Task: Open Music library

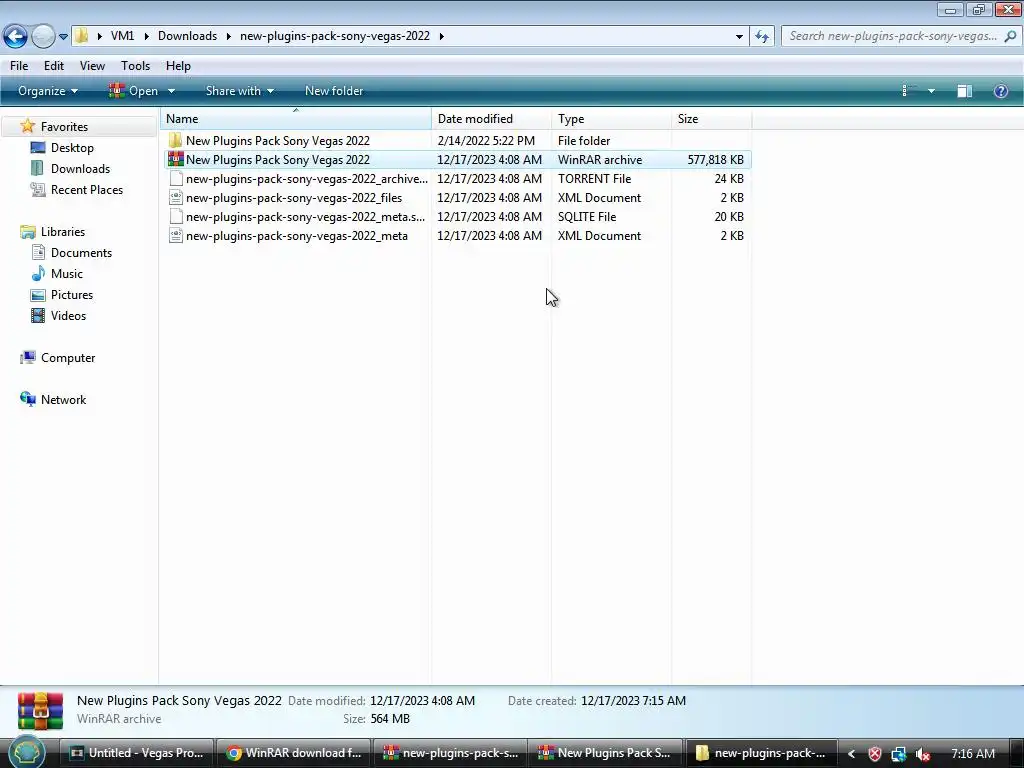Action: (67, 274)
